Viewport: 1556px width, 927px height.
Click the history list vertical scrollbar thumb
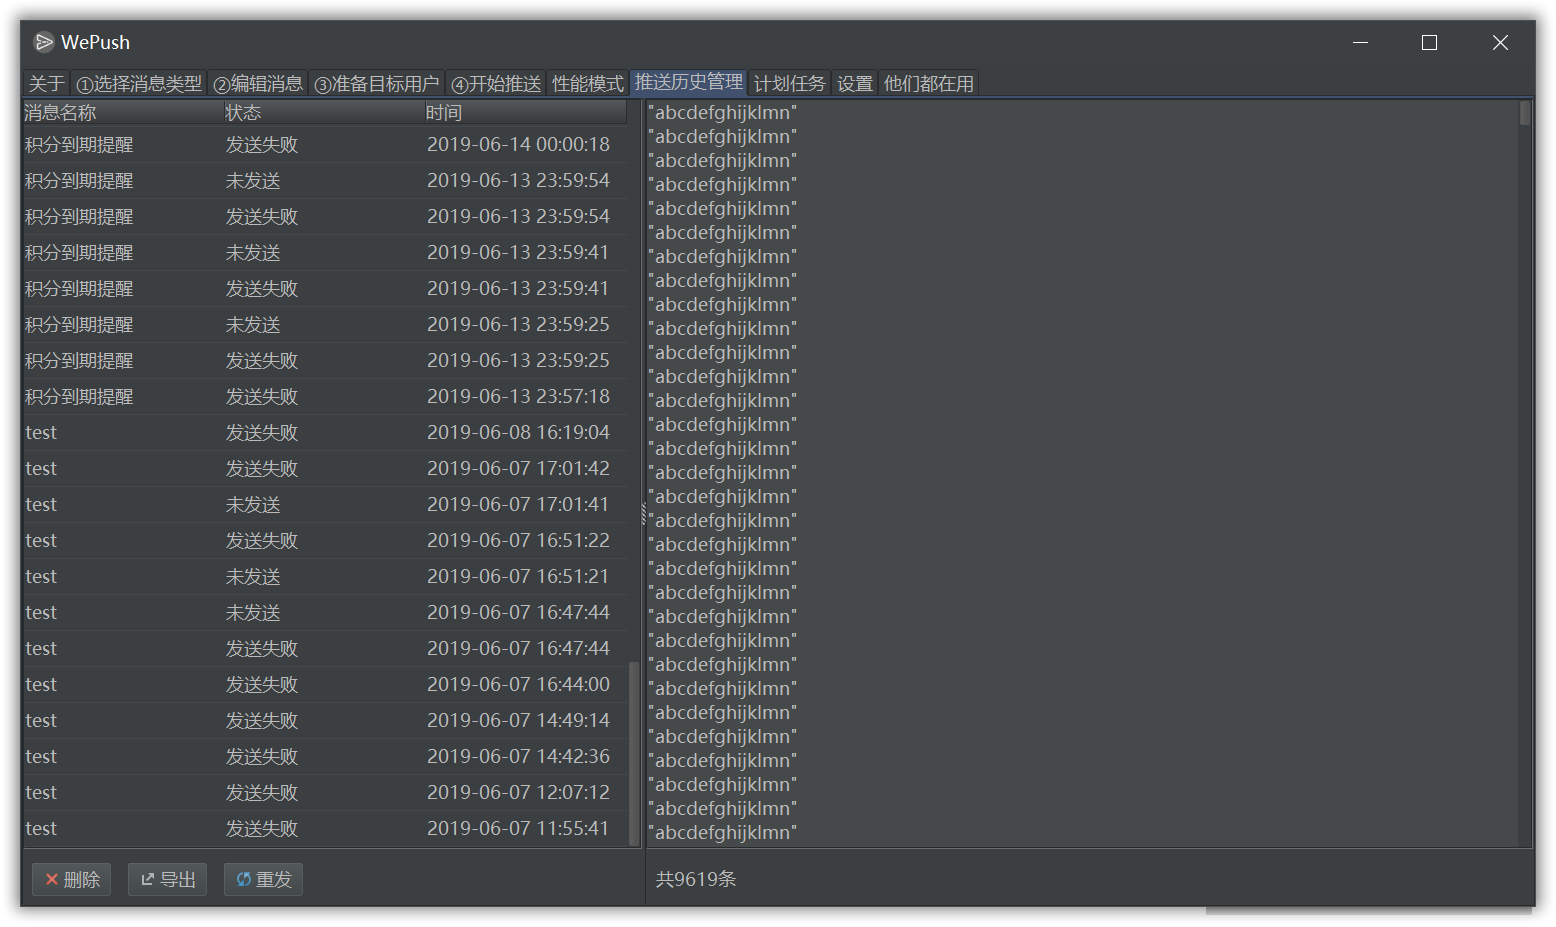pos(633,752)
